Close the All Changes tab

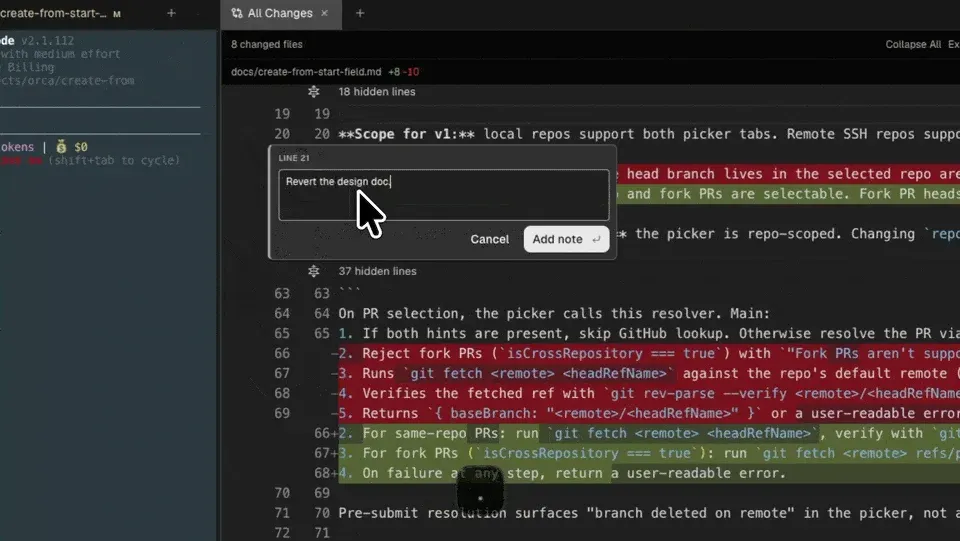coord(324,13)
